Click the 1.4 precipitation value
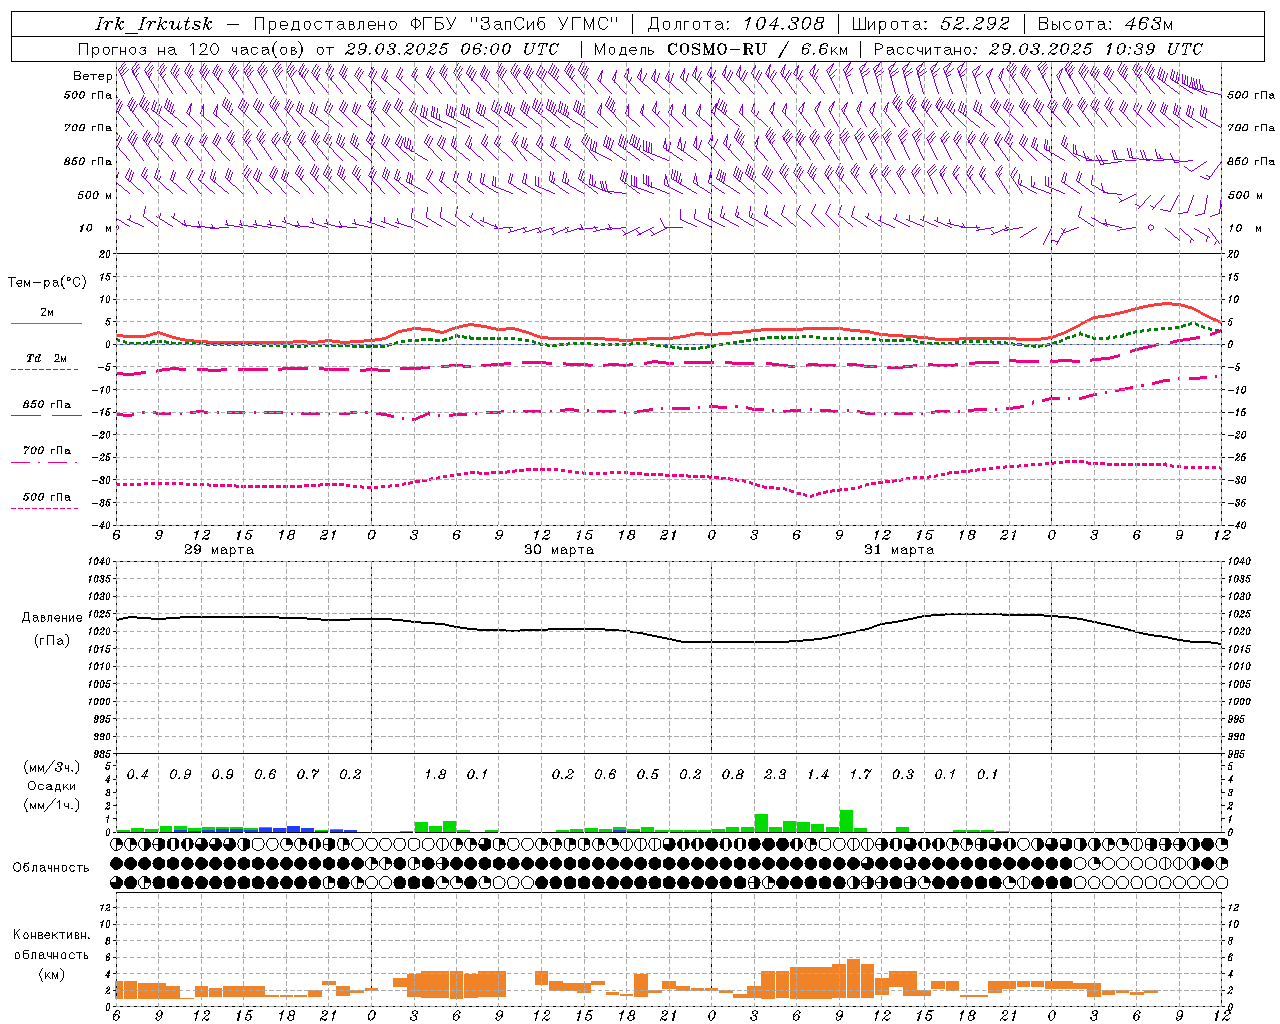 tap(818, 774)
